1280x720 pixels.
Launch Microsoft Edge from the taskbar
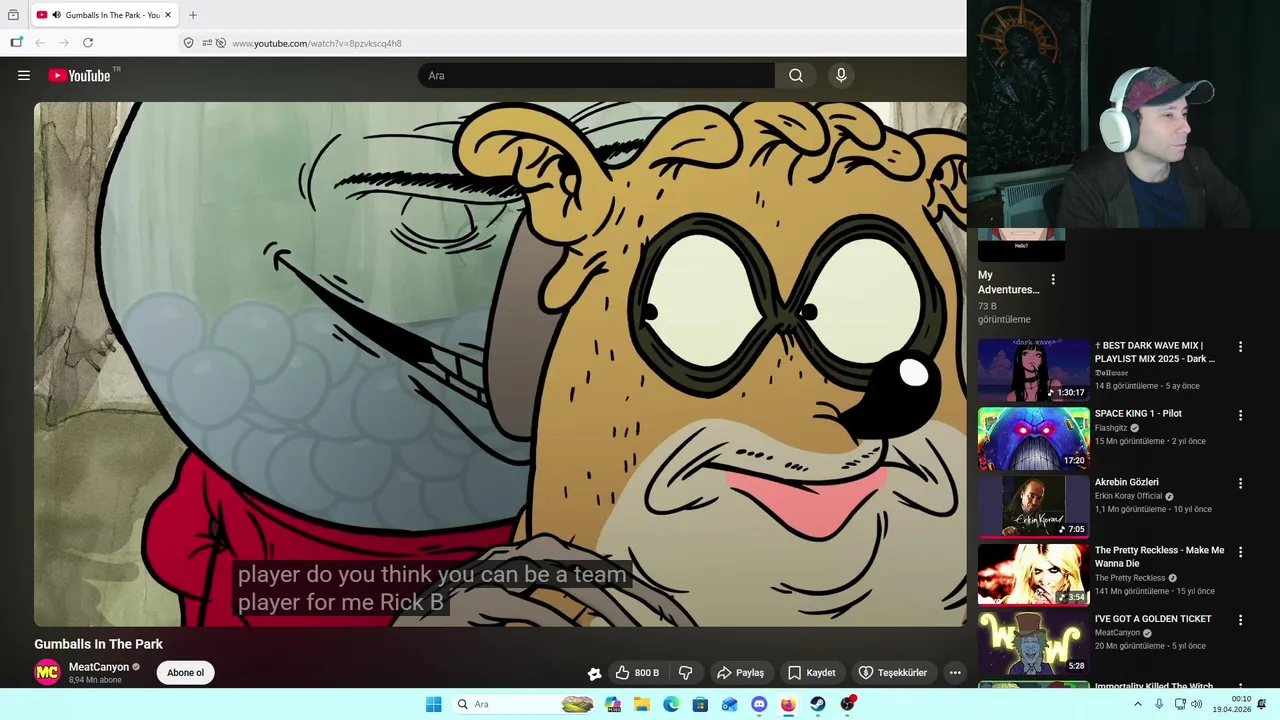point(671,704)
